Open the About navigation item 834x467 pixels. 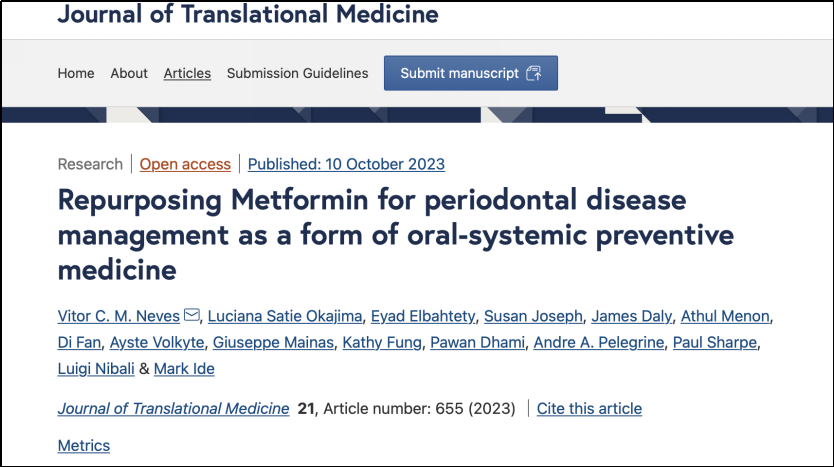(129, 73)
